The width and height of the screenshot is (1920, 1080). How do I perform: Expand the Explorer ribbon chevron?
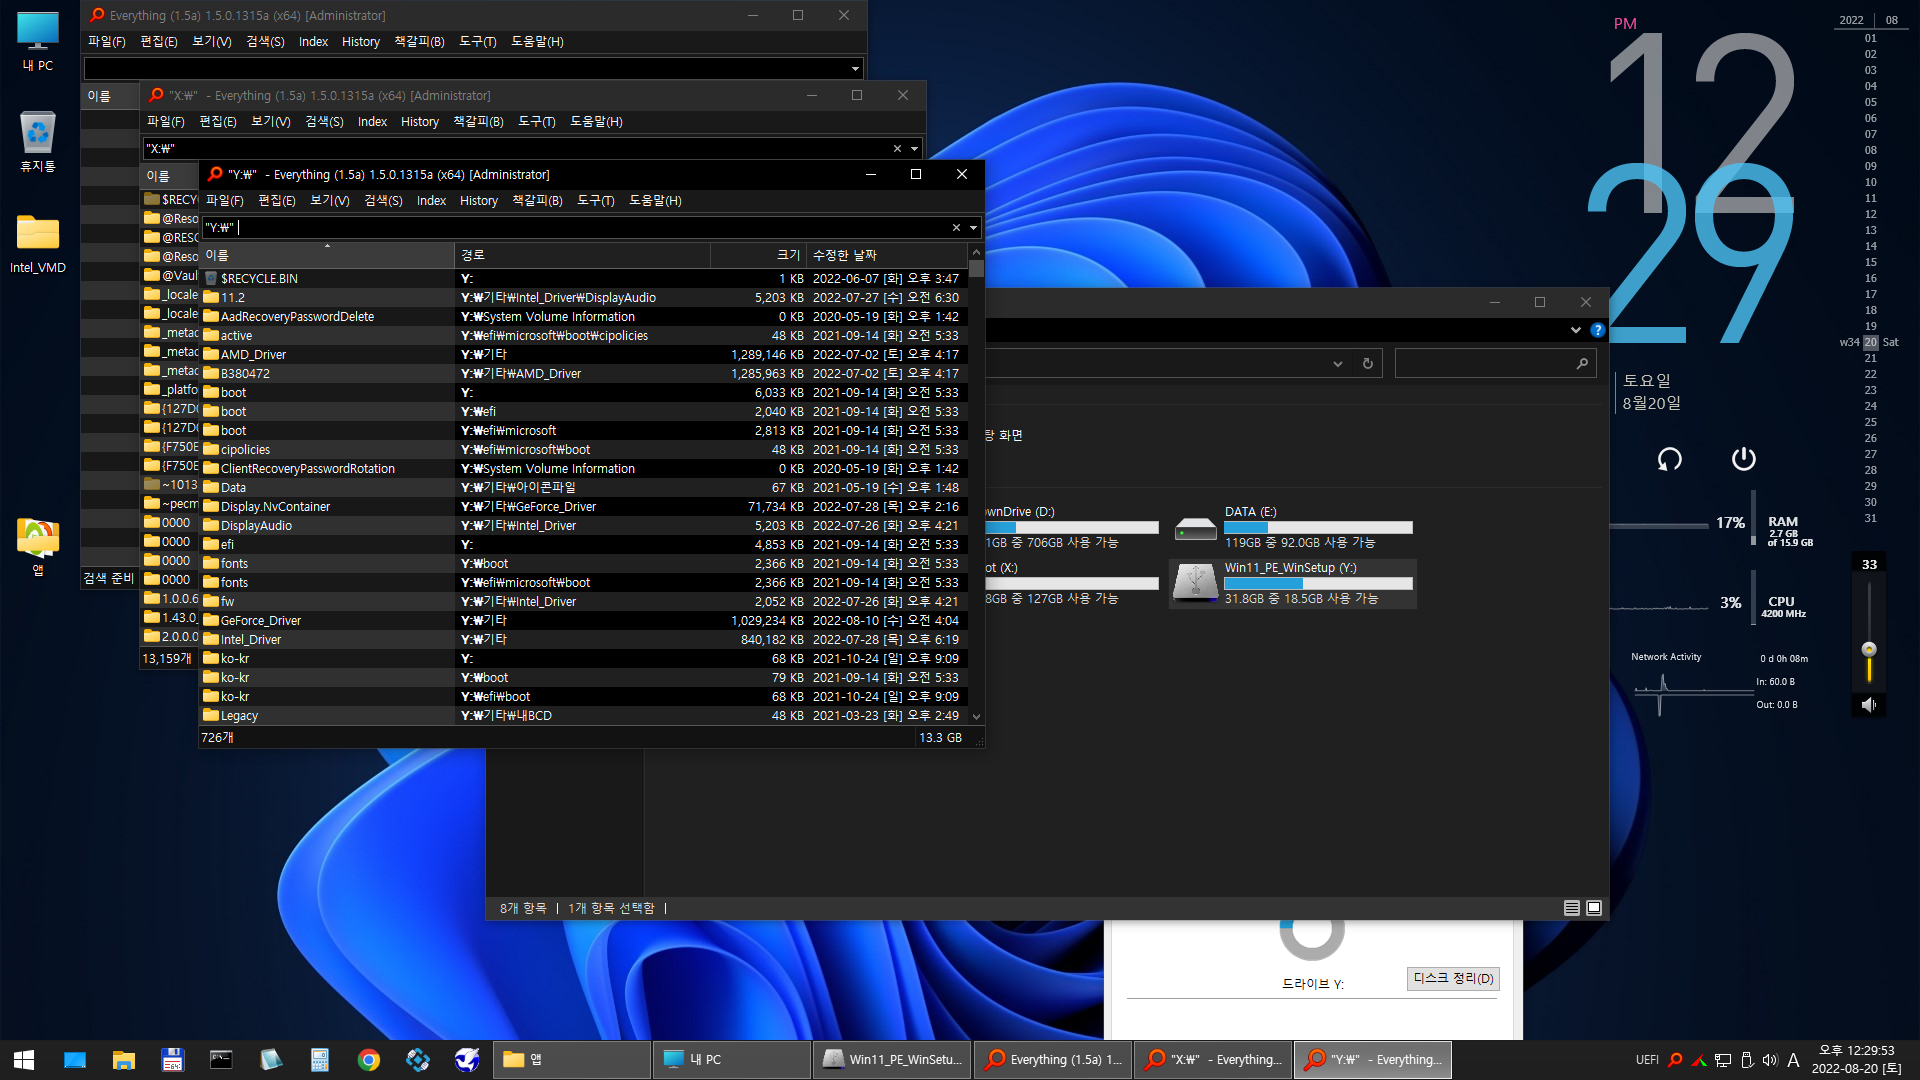[x=1576, y=330]
